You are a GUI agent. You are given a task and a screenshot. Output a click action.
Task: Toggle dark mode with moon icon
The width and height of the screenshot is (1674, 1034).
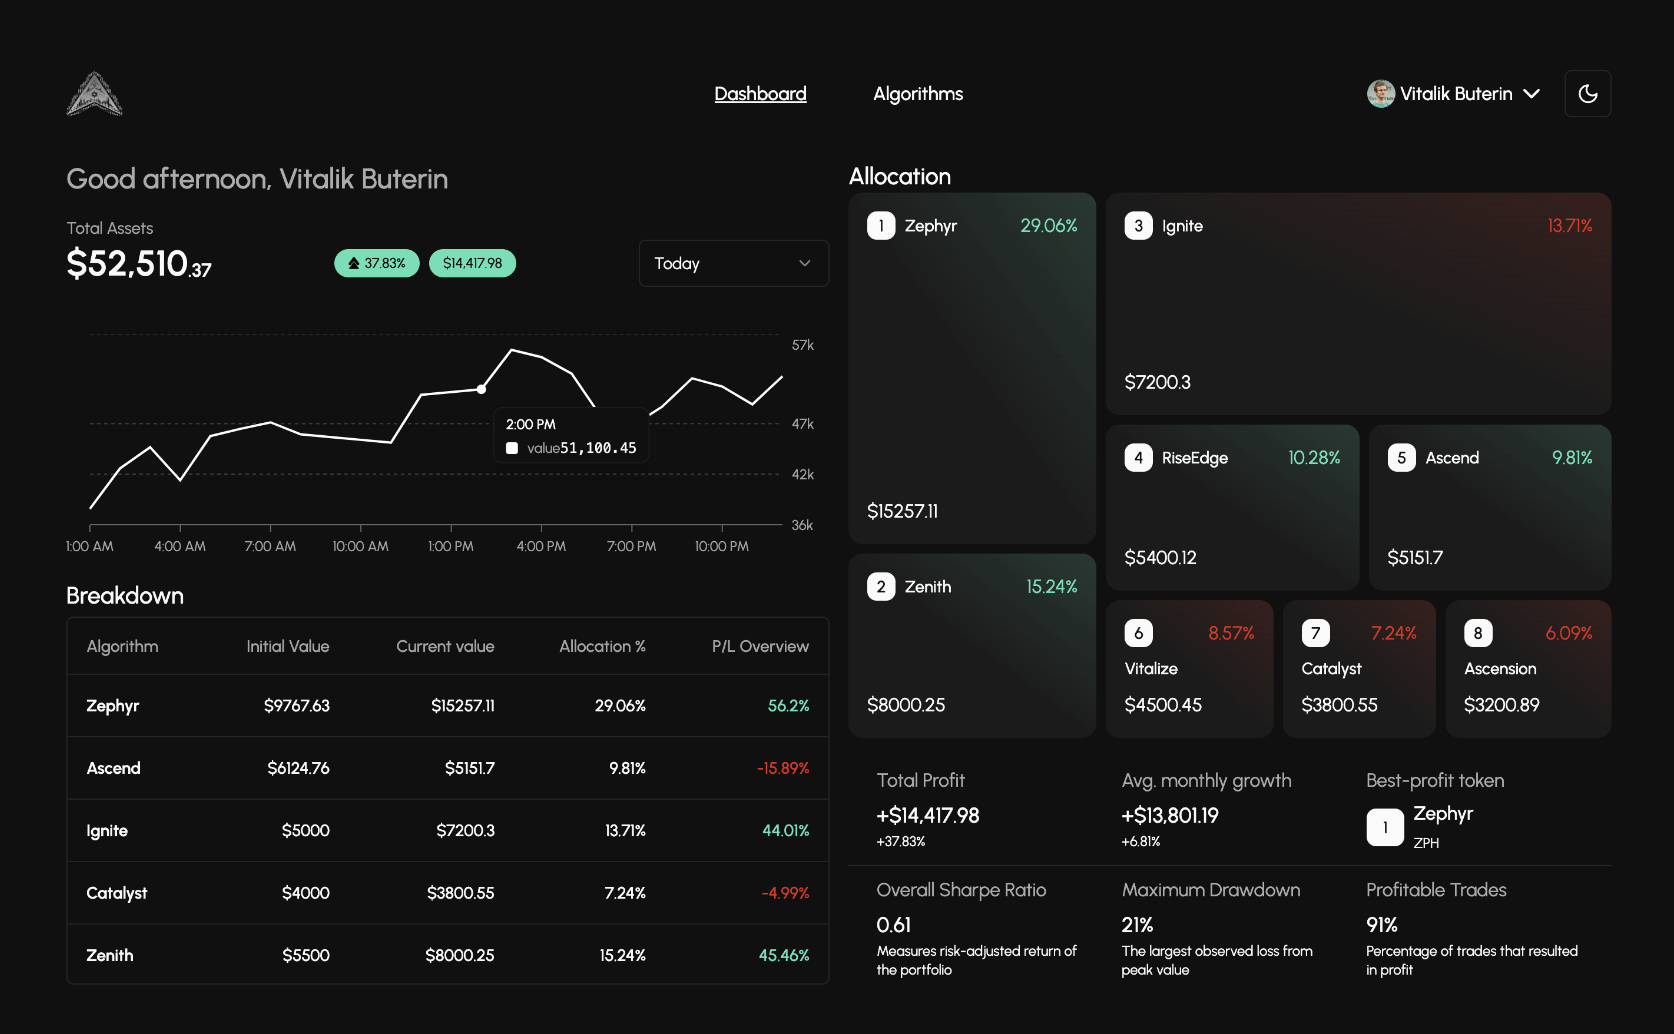coord(1587,94)
